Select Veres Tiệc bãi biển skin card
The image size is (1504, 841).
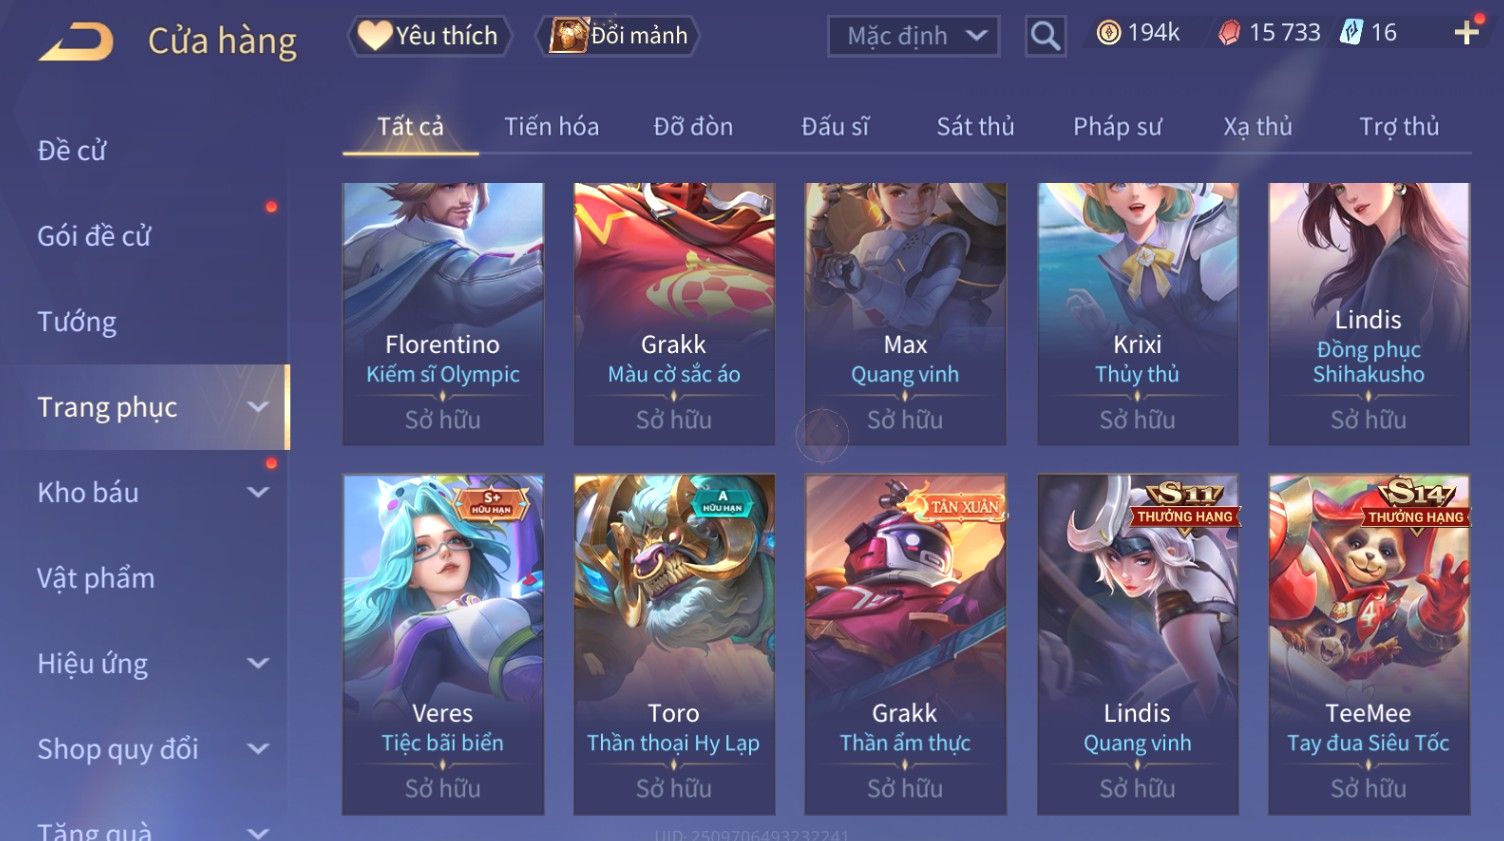[x=443, y=645]
